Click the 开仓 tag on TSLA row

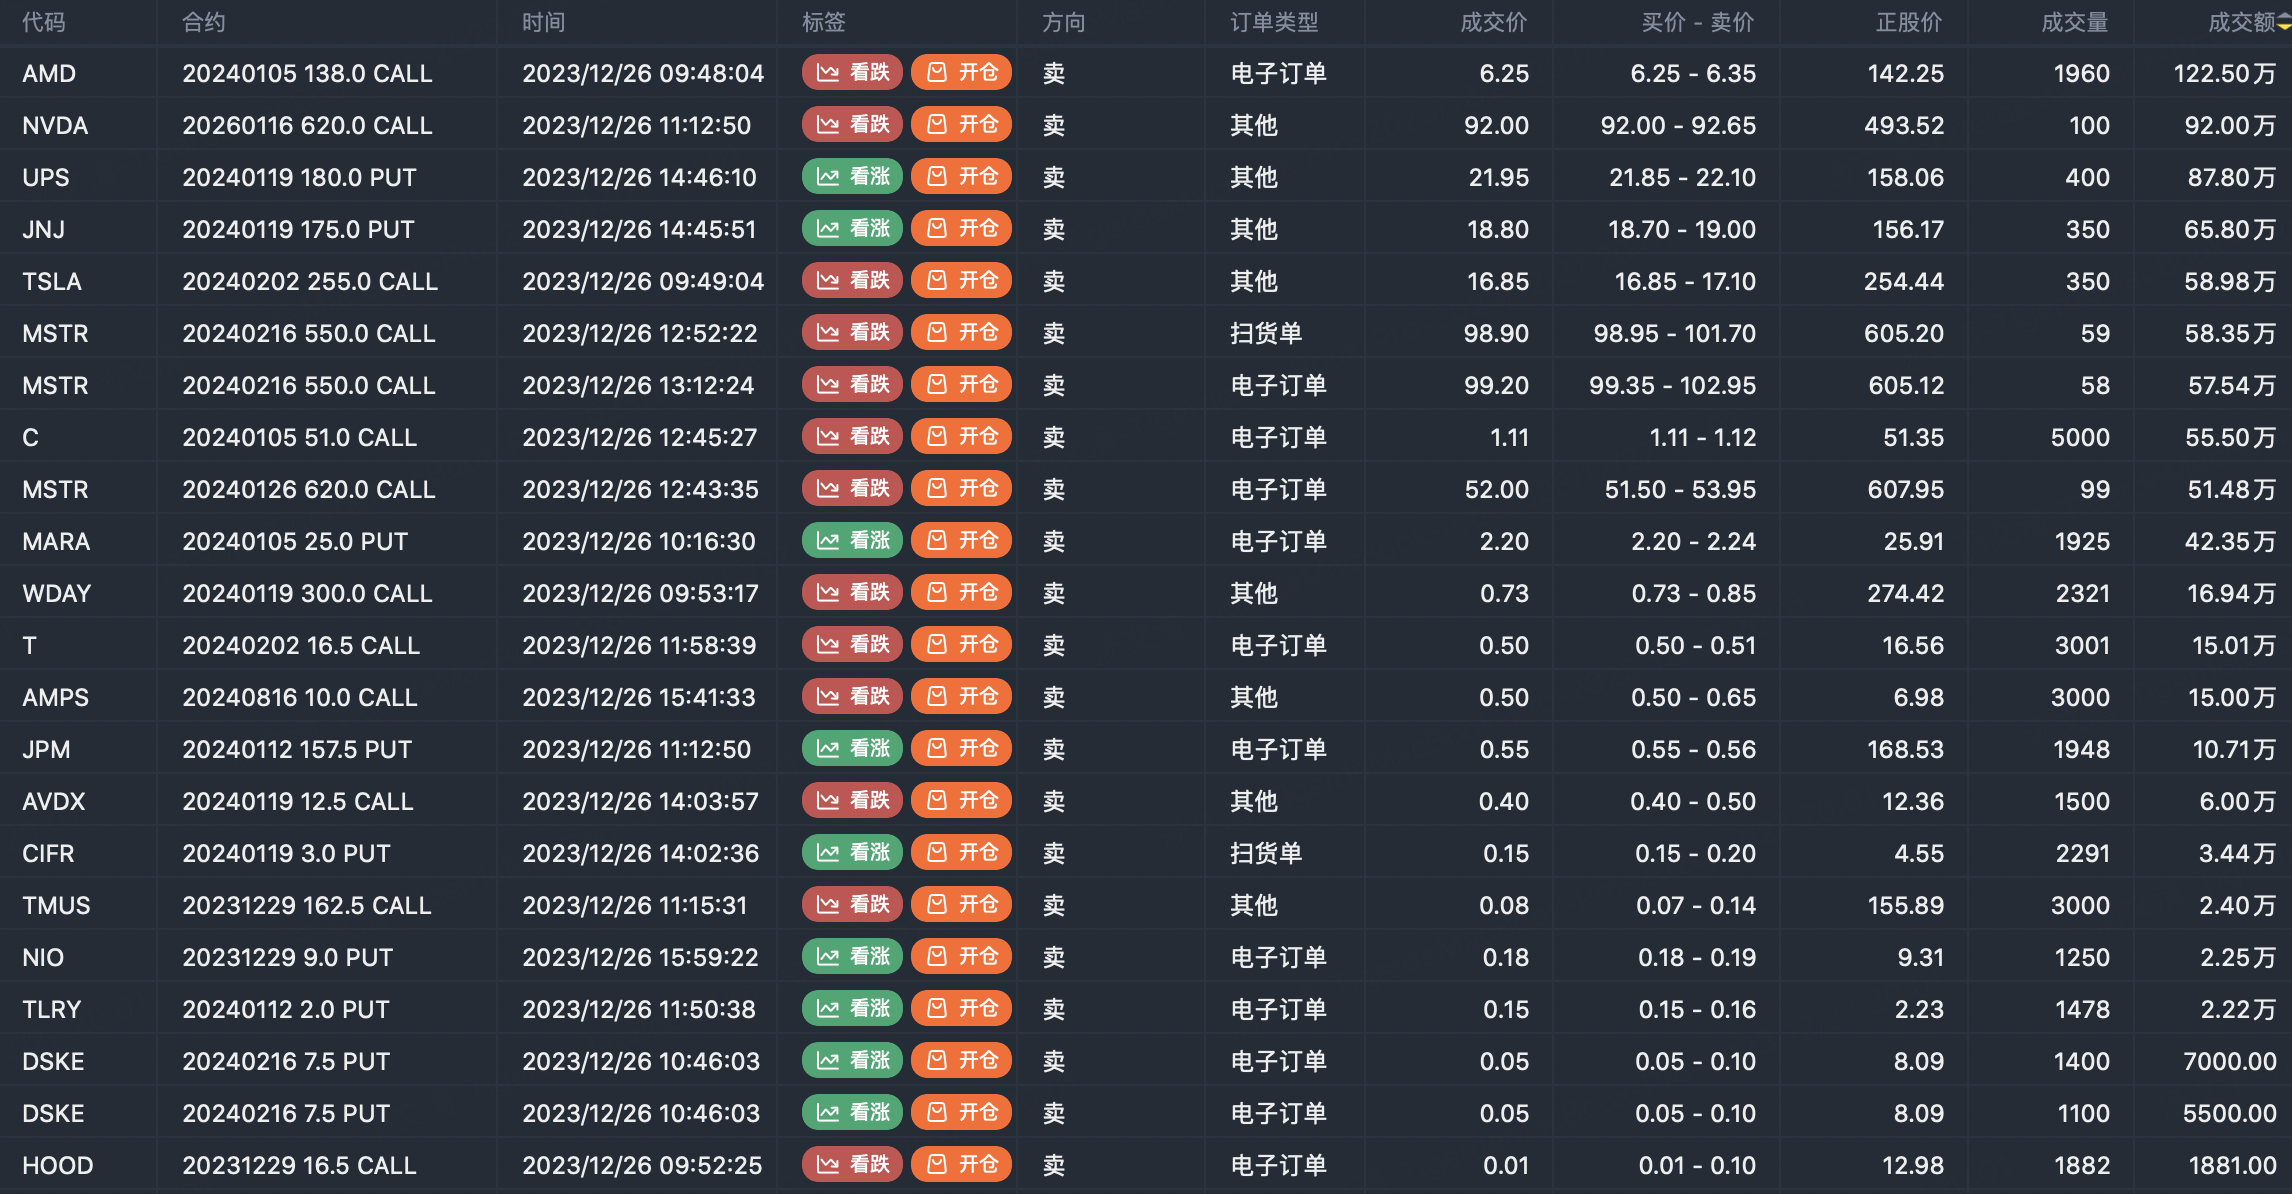tap(961, 281)
